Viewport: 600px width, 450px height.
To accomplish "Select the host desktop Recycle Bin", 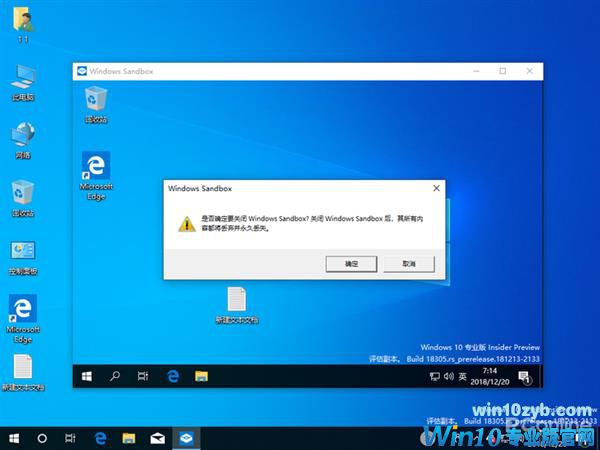I will coord(23,199).
